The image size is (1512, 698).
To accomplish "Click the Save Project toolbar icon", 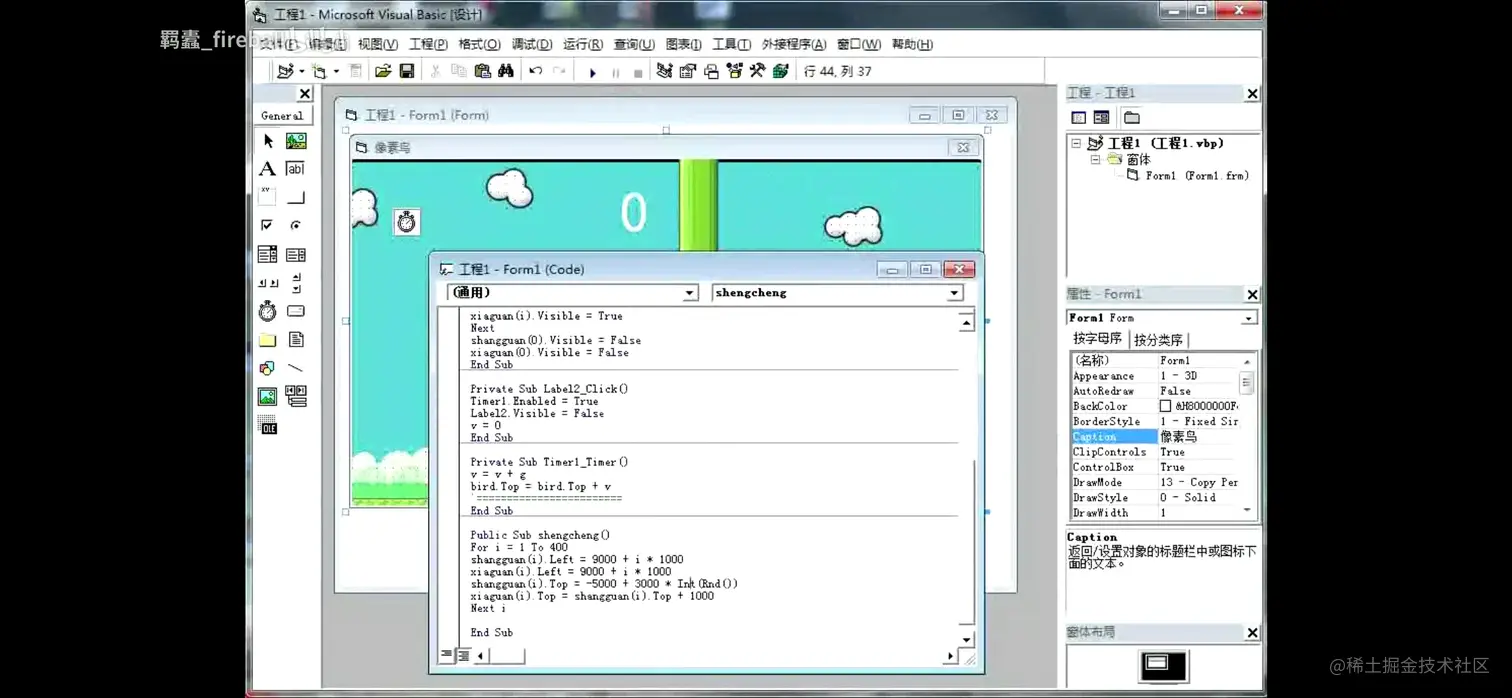I will [406, 71].
